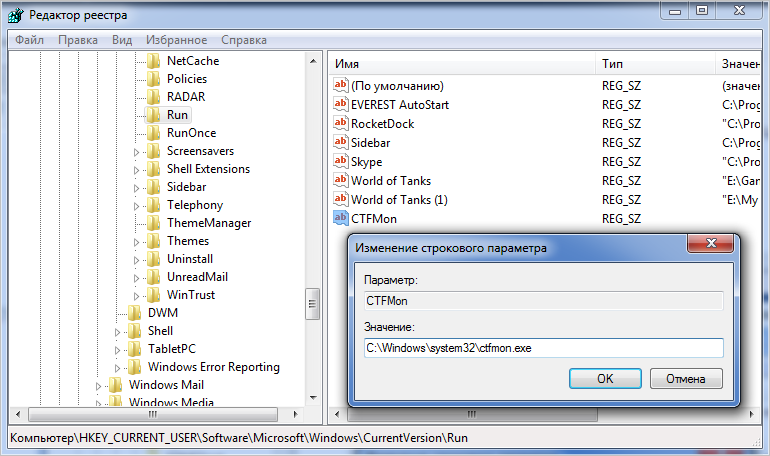
Task: Expand the Windows Error Reporting node
Action: coord(117,368)
